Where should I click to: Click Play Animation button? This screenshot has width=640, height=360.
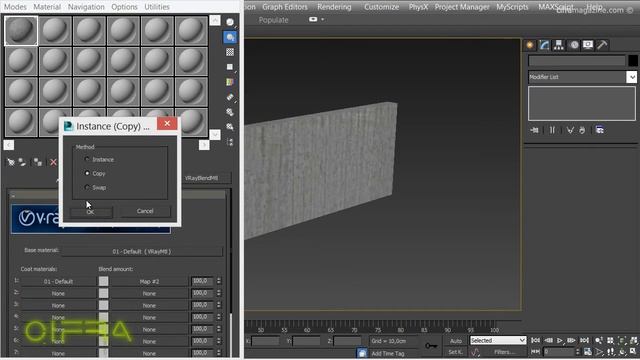click(x=560, y=340)
